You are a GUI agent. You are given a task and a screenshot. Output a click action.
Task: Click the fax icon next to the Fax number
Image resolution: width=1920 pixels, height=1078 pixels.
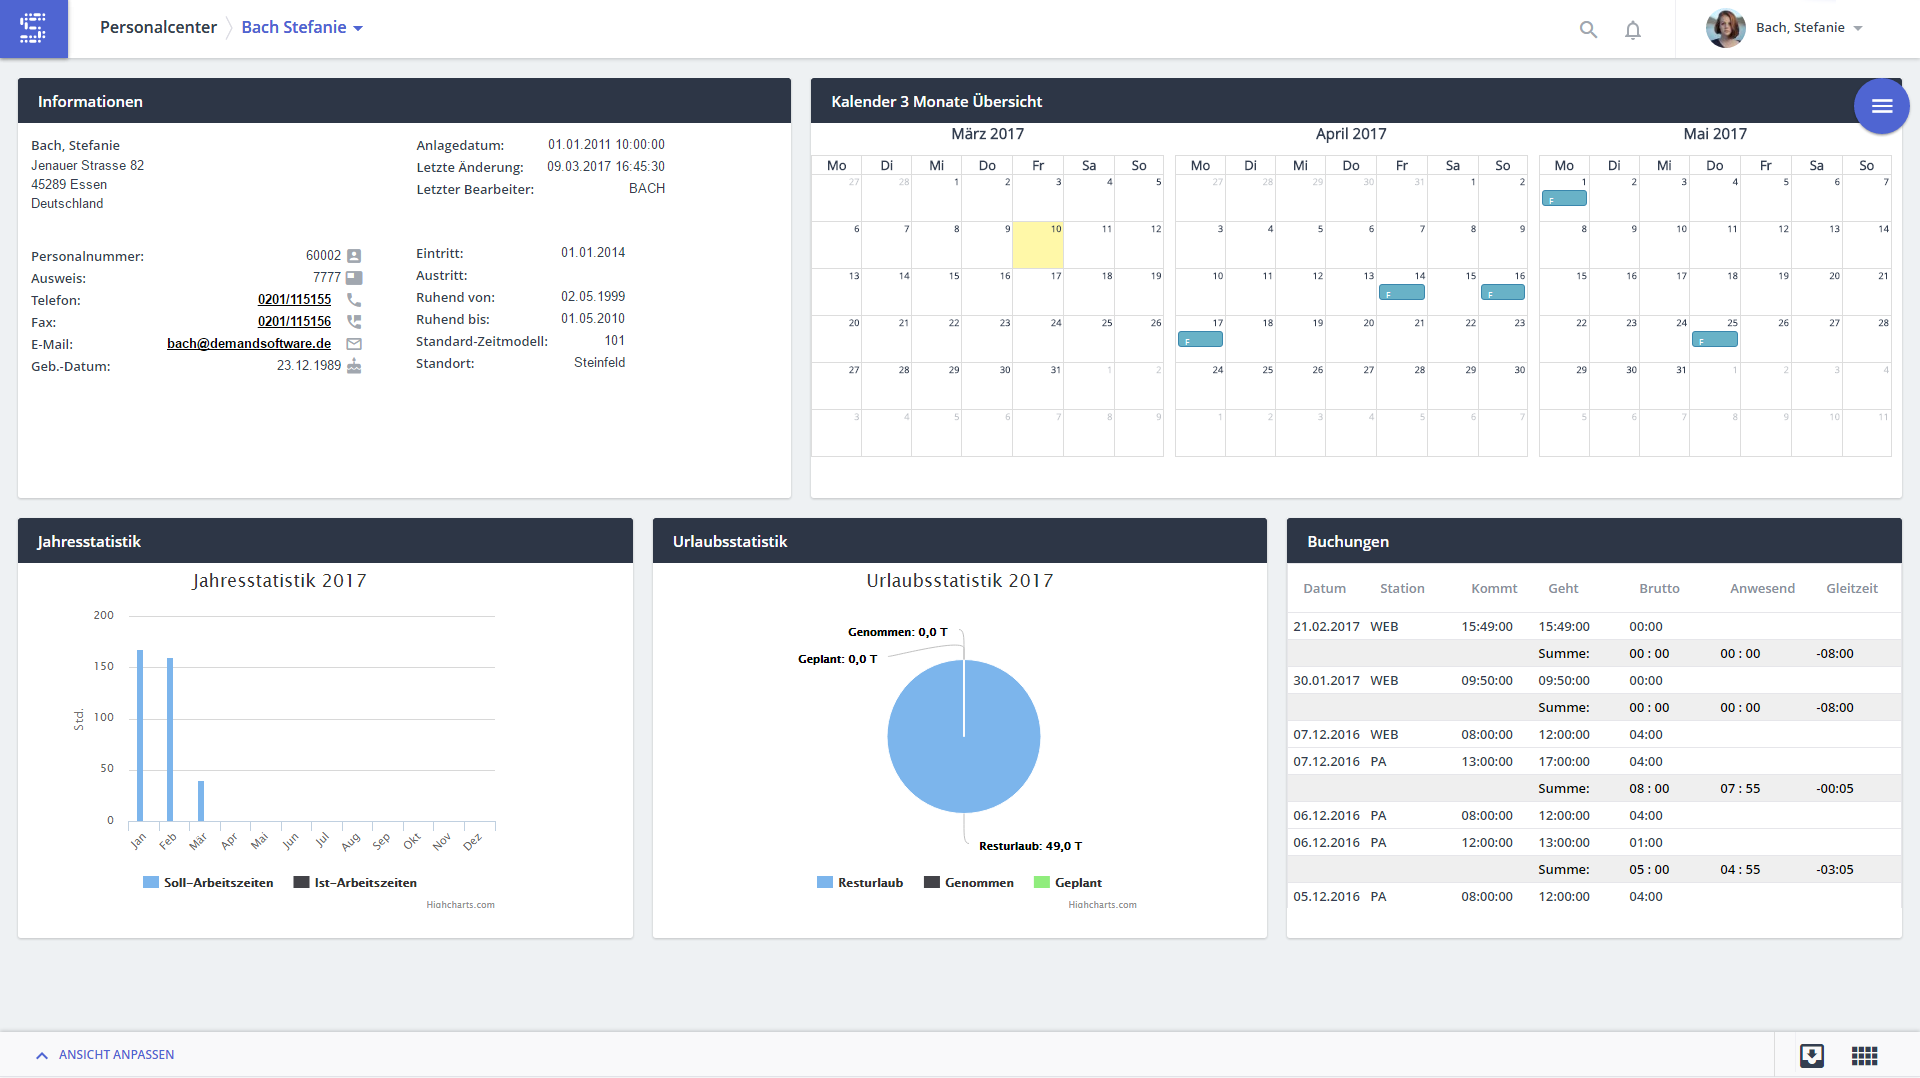354,322
